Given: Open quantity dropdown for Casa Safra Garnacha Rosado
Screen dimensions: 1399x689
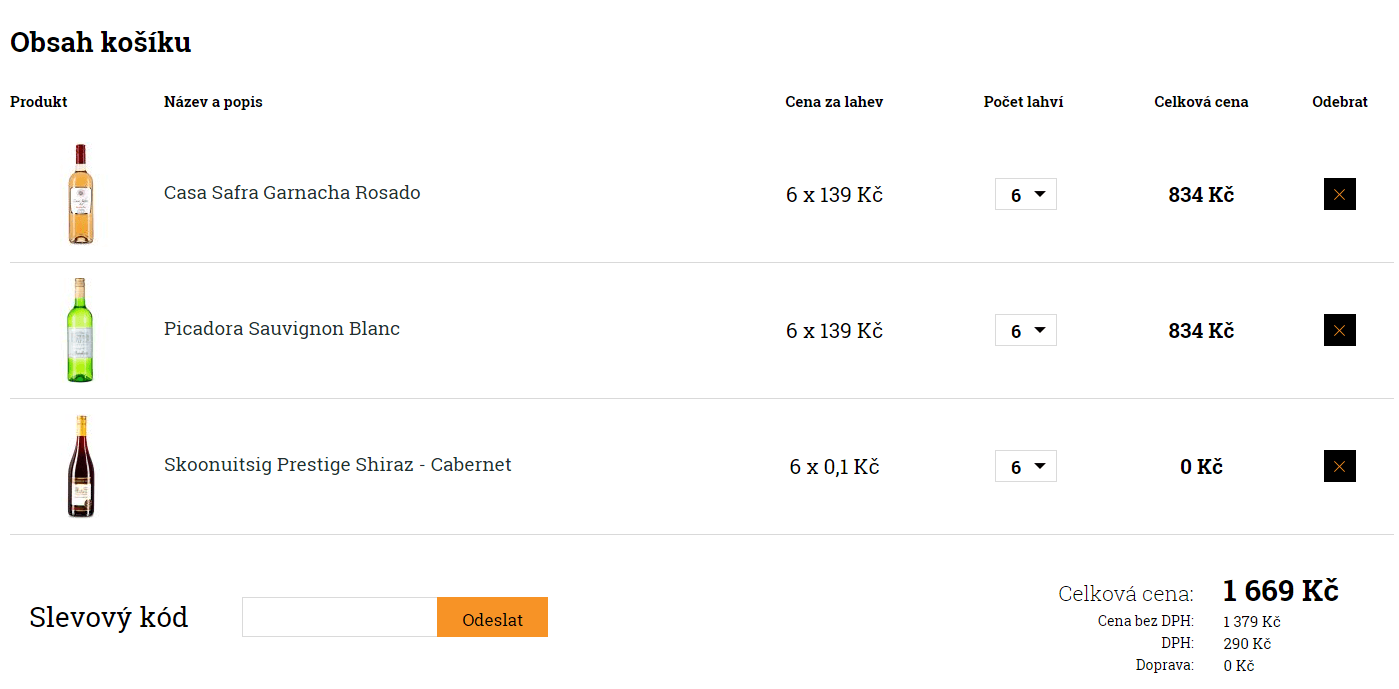Looking at the screenshot, I should point(1026,195).
